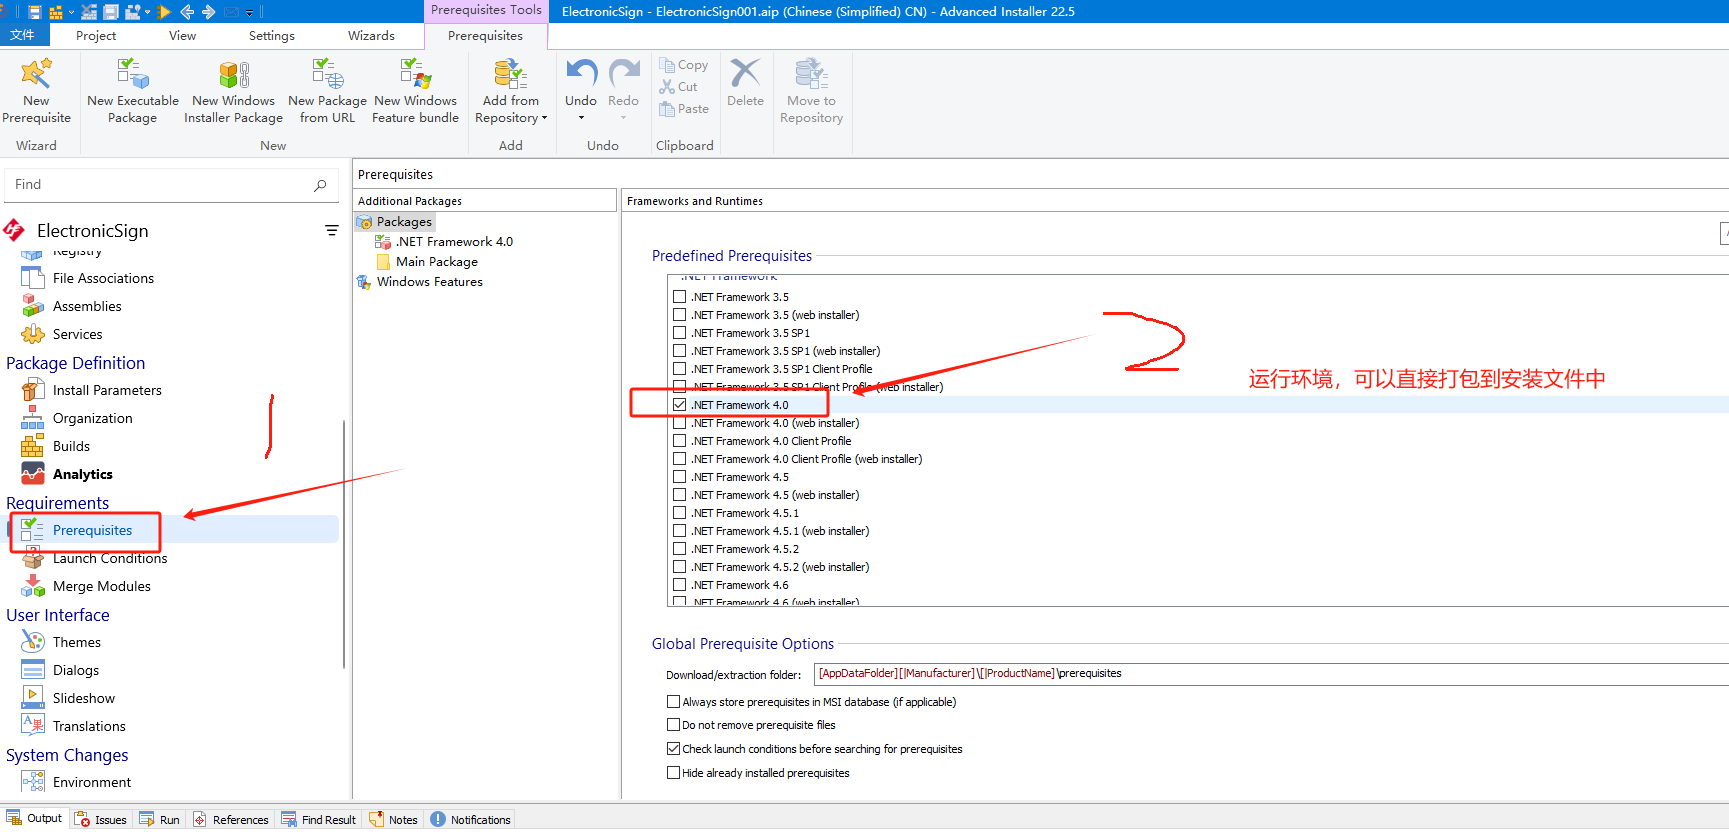Switch to the Wizards ribbon tab

371,35
